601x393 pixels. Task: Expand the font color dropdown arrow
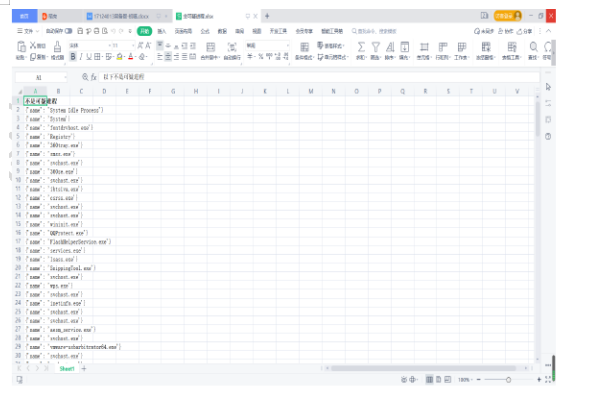[136, 57]
